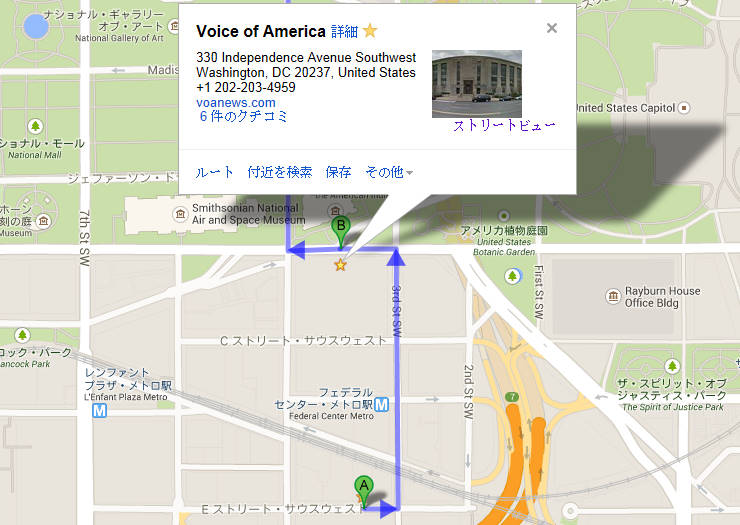Click the 2nd St SW street label
This screenshot has height=525, width=740.
(x=468, y=392)
